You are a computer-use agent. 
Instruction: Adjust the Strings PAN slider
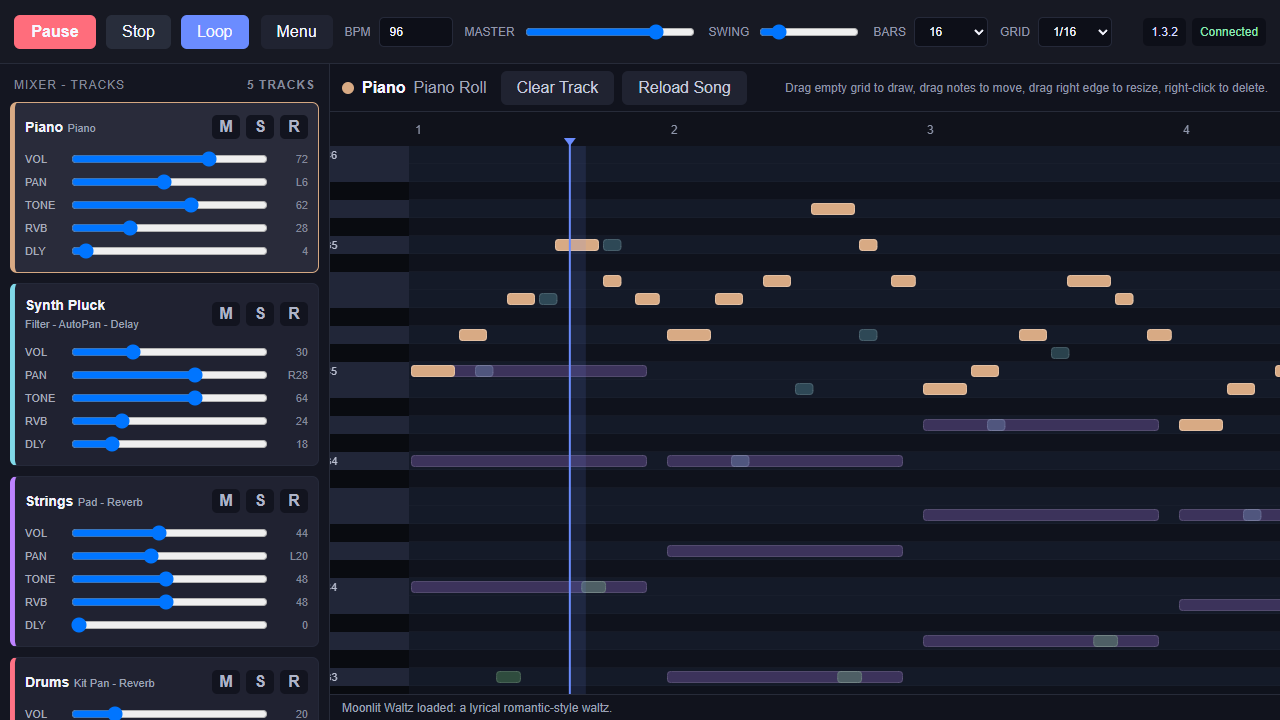tap(169, 556)
